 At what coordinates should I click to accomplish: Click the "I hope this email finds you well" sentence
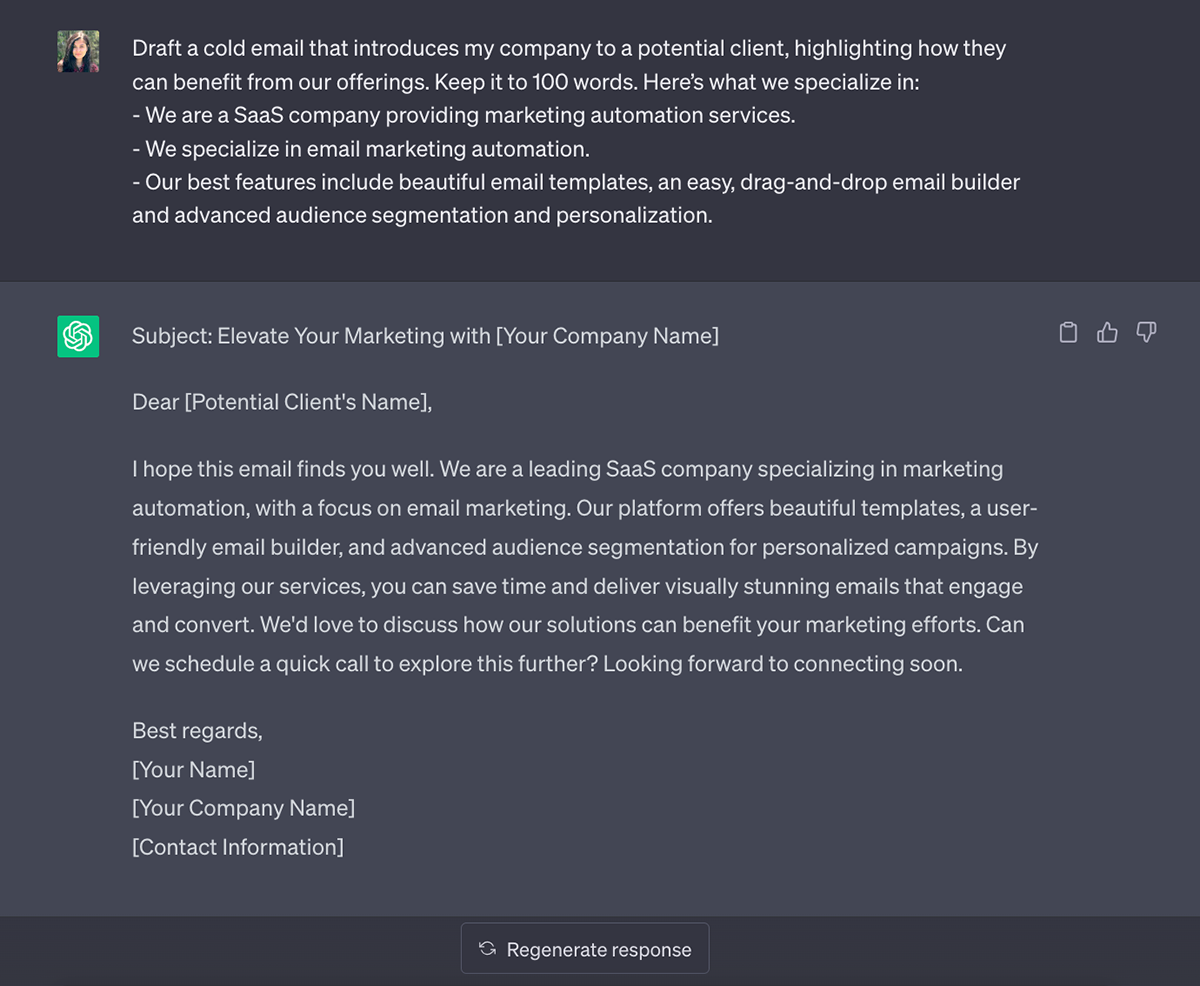284,469
